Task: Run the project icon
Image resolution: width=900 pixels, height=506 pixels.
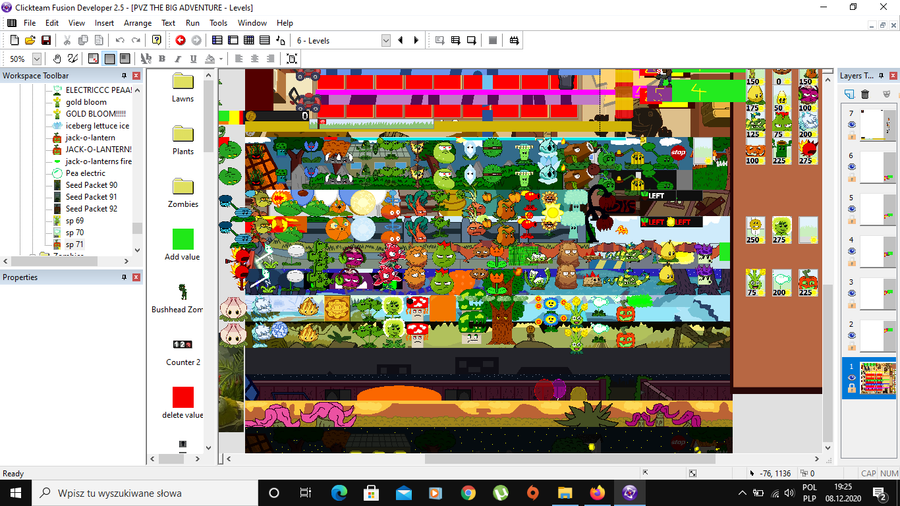Action: pyautogui.click(x=440, y=40)
